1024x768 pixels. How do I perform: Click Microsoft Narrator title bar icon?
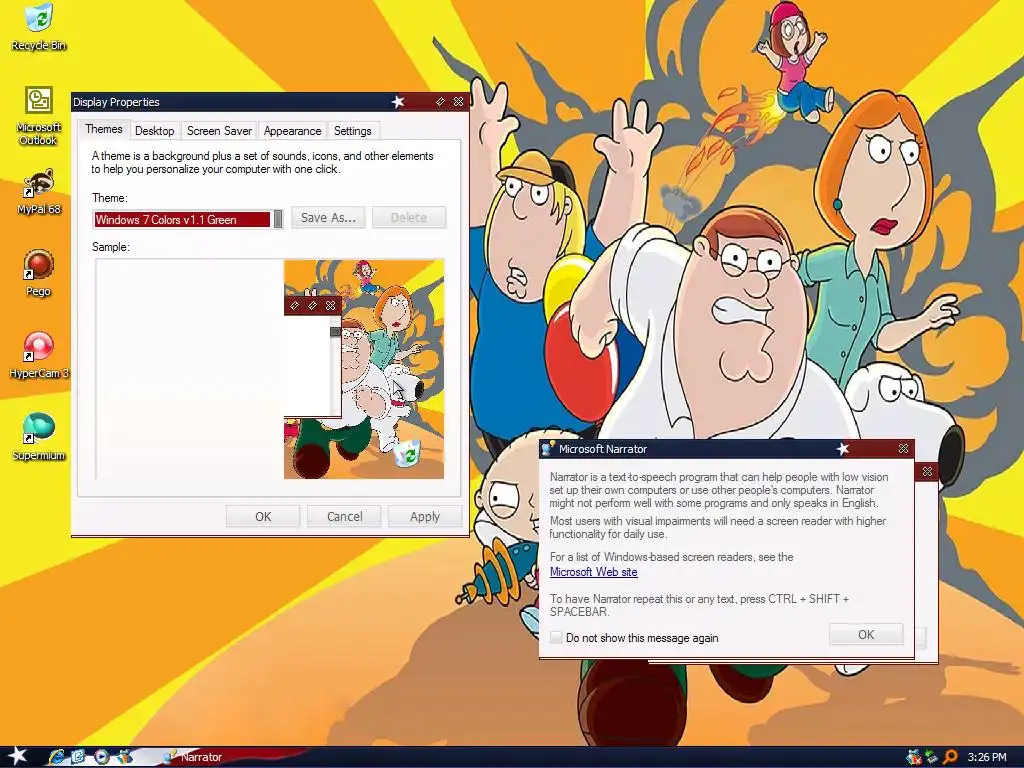(548, 448)
